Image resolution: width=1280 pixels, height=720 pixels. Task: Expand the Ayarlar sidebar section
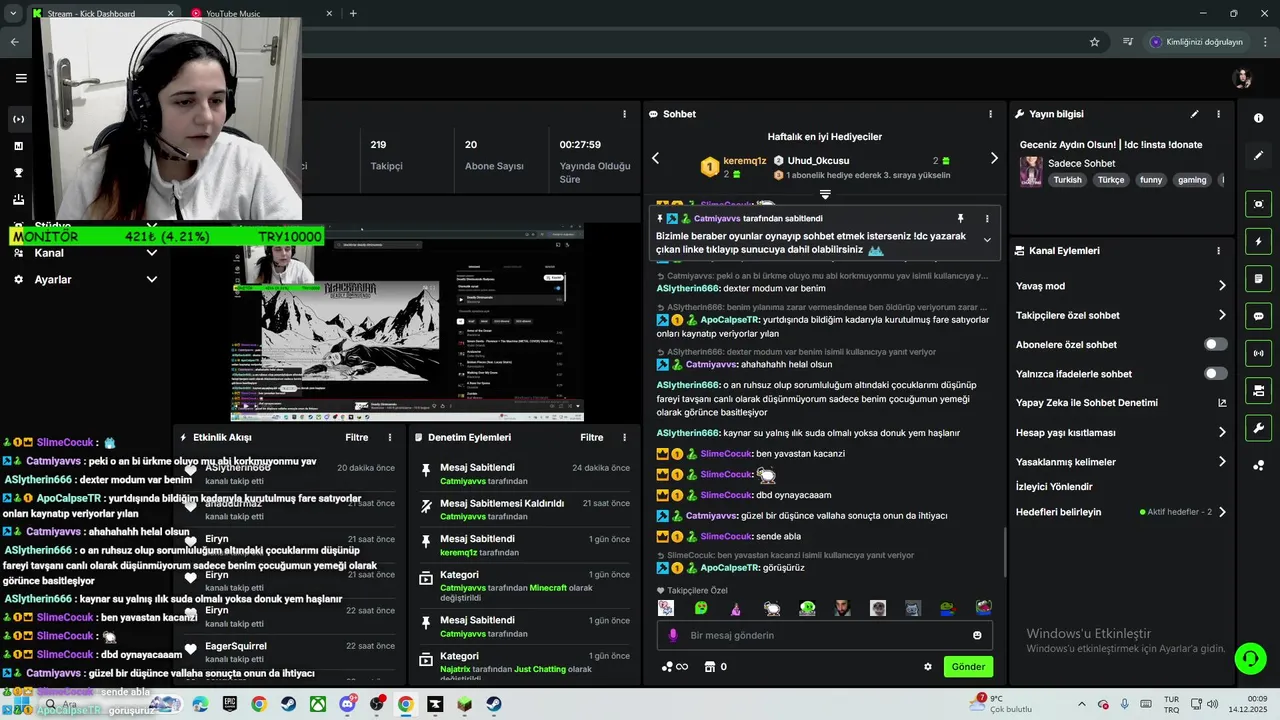point(152,280)
